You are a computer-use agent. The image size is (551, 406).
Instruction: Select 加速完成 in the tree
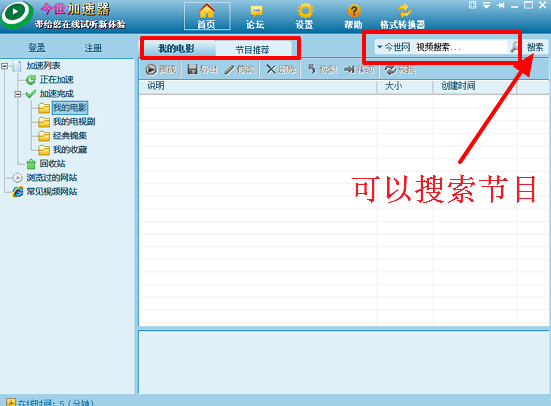pyautogui.click(x=56, y=94)
